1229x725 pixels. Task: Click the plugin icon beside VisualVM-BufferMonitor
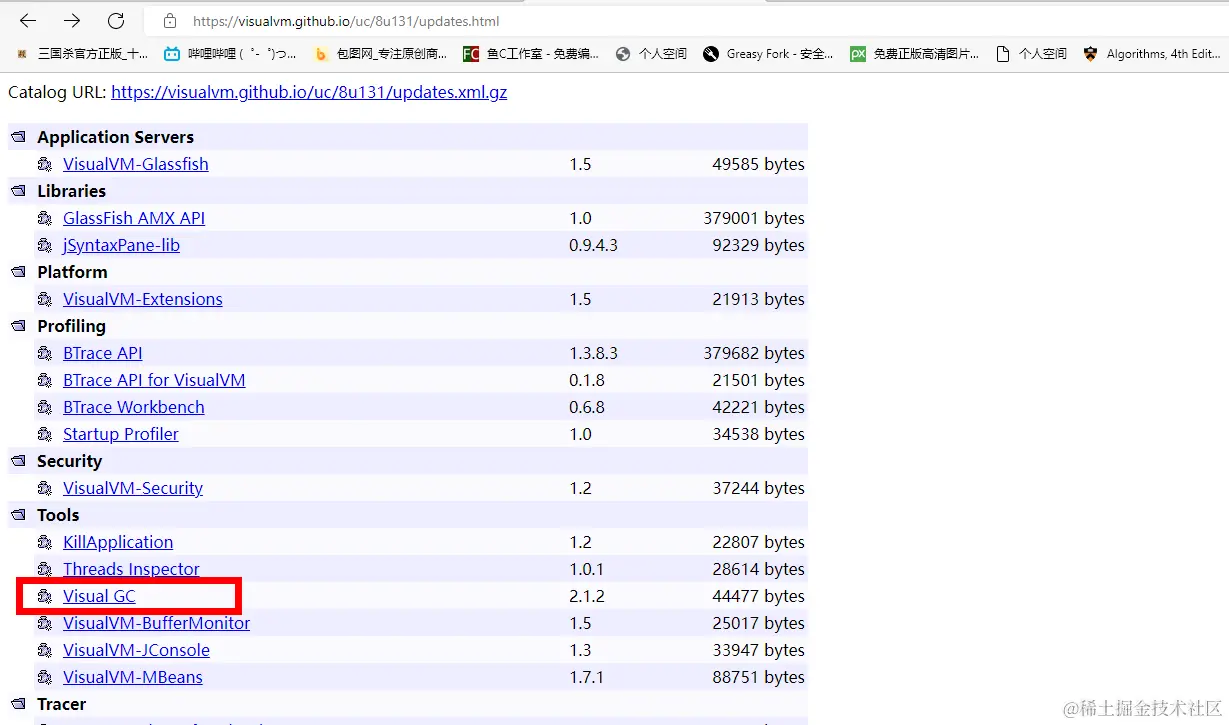point(44,623)
